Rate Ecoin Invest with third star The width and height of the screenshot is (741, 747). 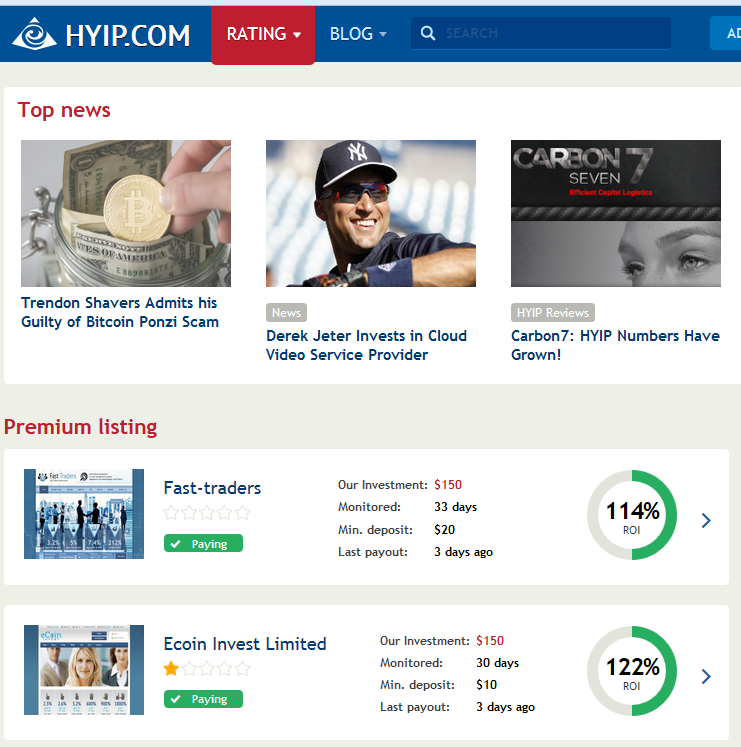[207, 669]
